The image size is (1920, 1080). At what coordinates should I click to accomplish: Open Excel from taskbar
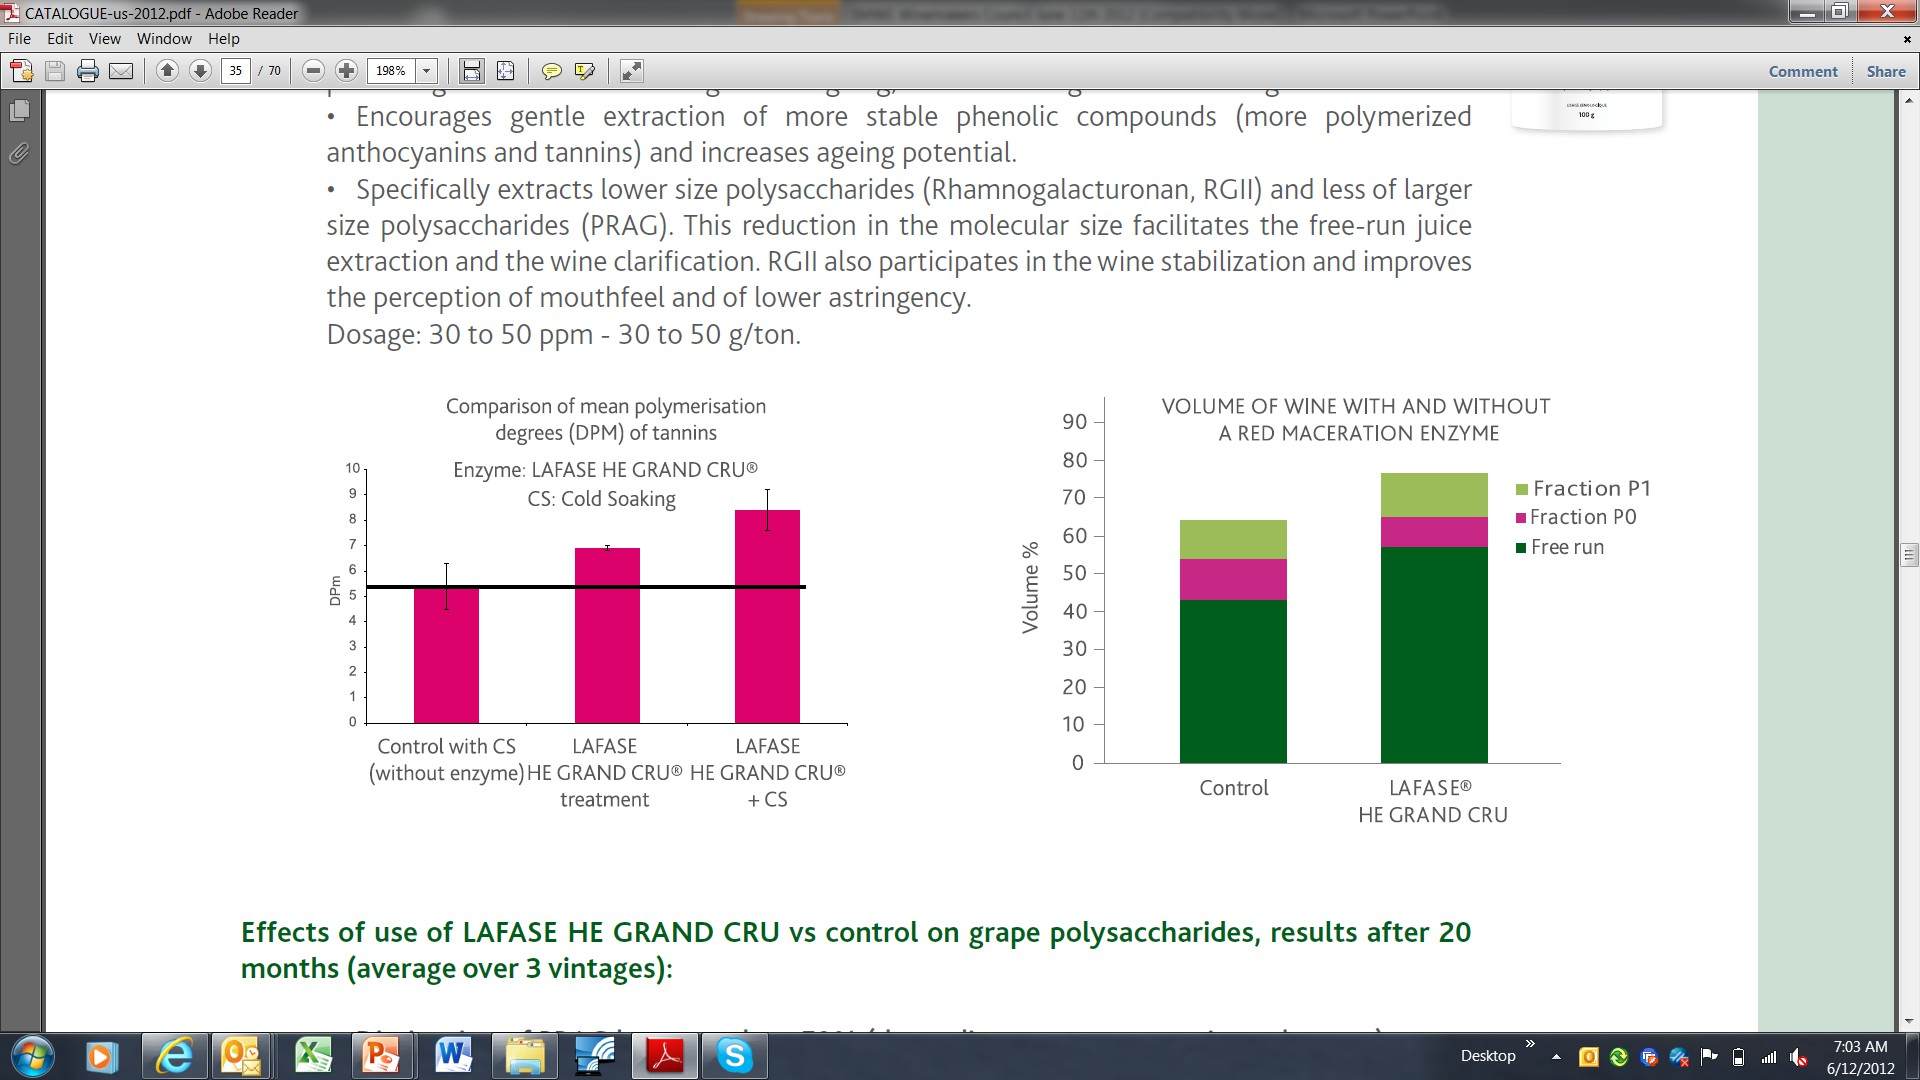(313, 1056)
